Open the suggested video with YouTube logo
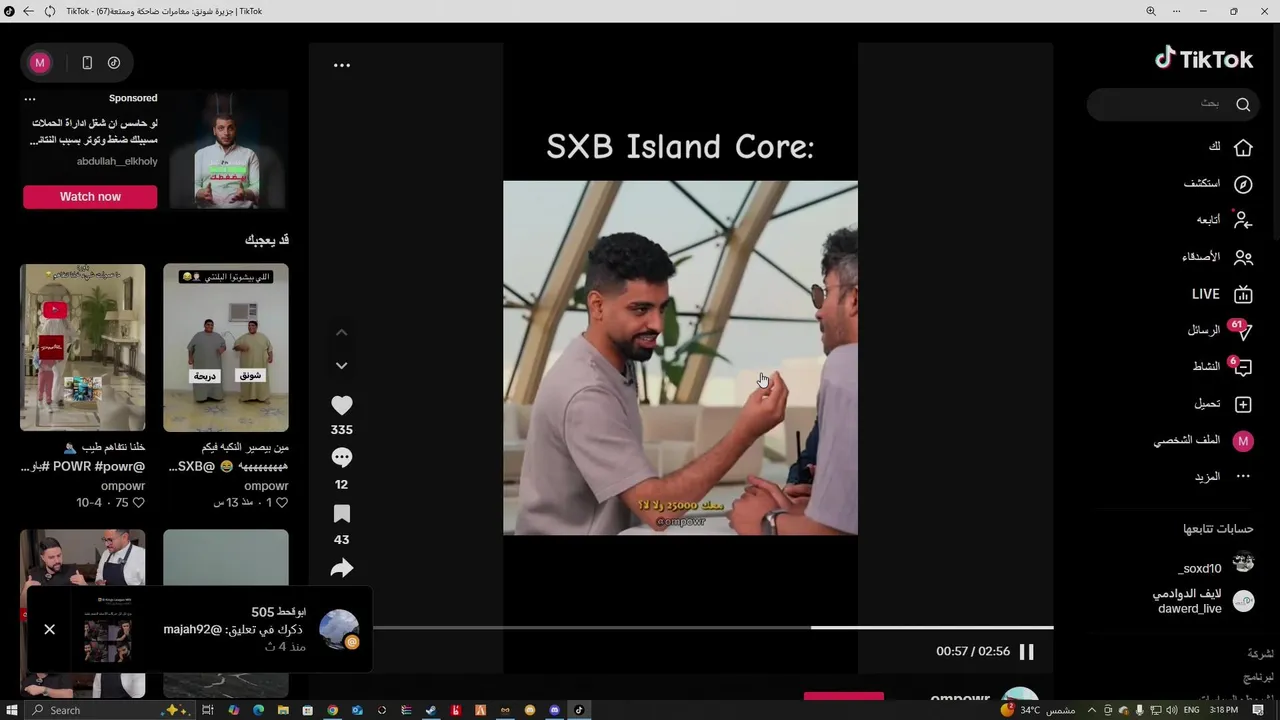Viewport: 1280px width, 720px height. click(83, 348)
